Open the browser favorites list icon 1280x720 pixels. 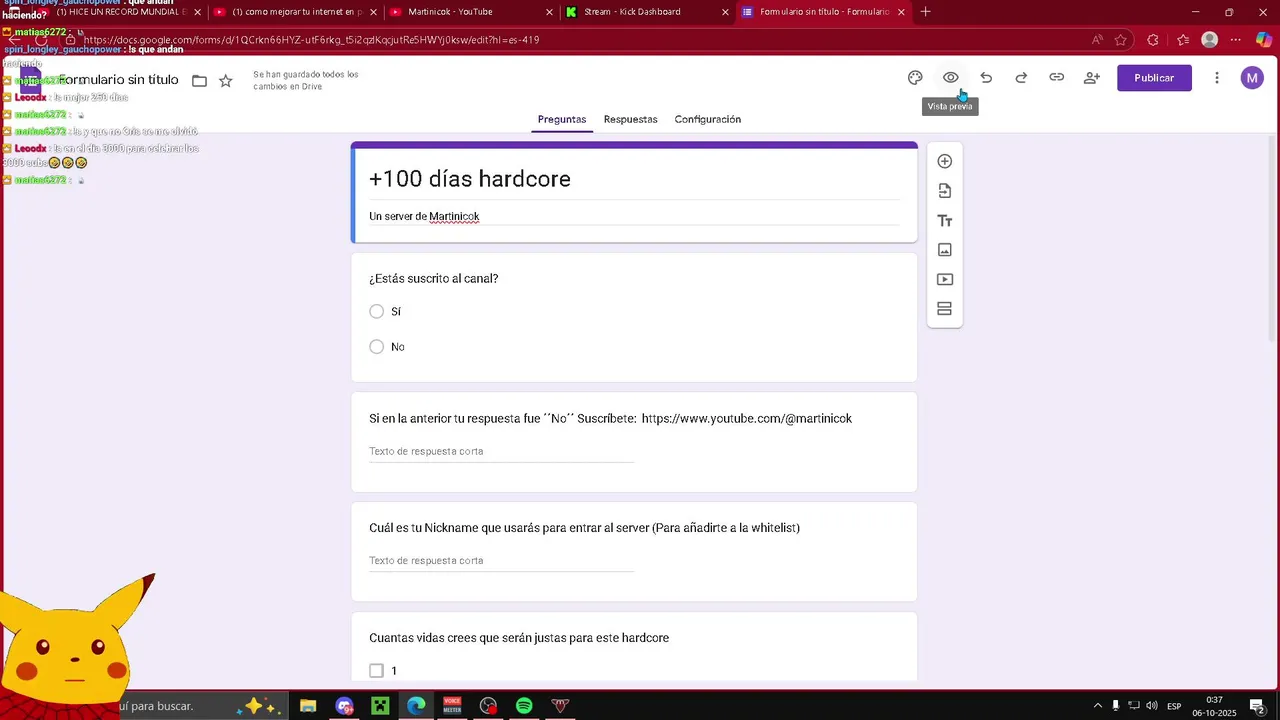[1183, 40]
